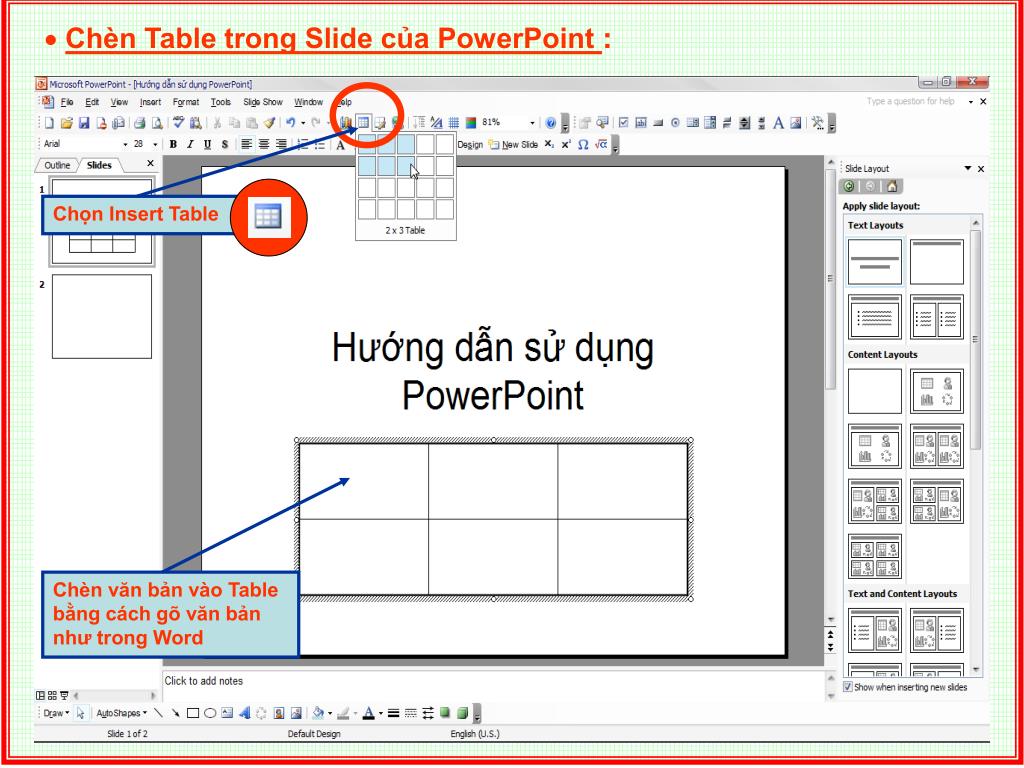Open the 81% zoom dropdown
This screenshot has height=768, width=1024.
tap(532, 123)
